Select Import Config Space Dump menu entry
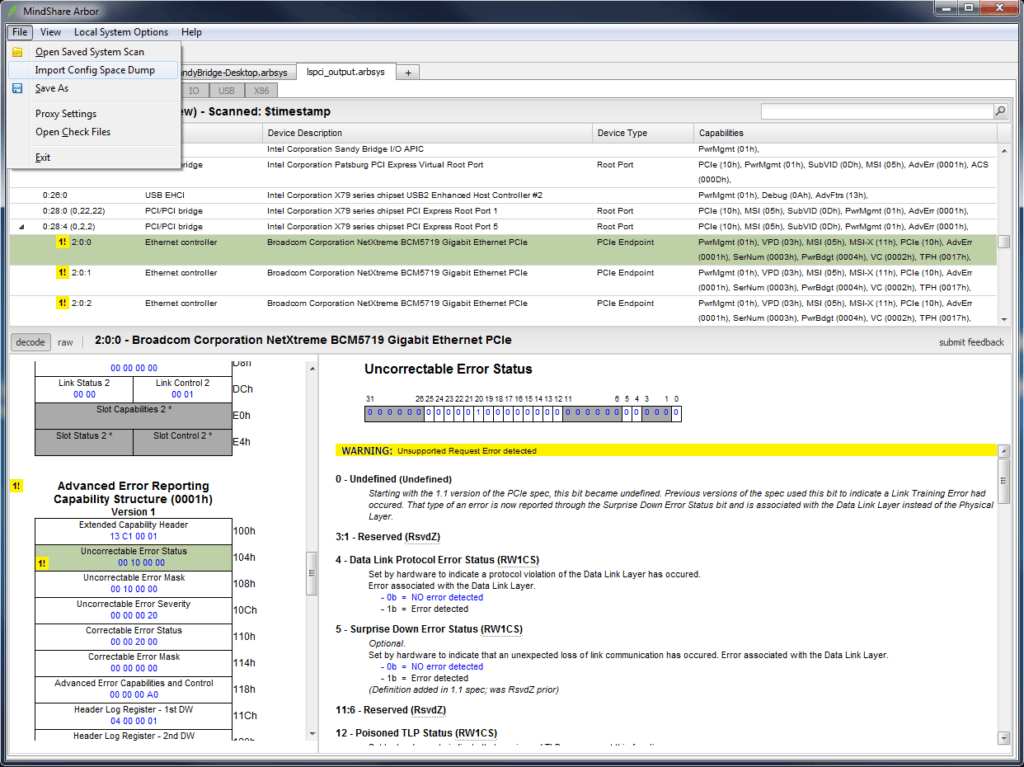The image size is (1024, 767). (94, 70)
